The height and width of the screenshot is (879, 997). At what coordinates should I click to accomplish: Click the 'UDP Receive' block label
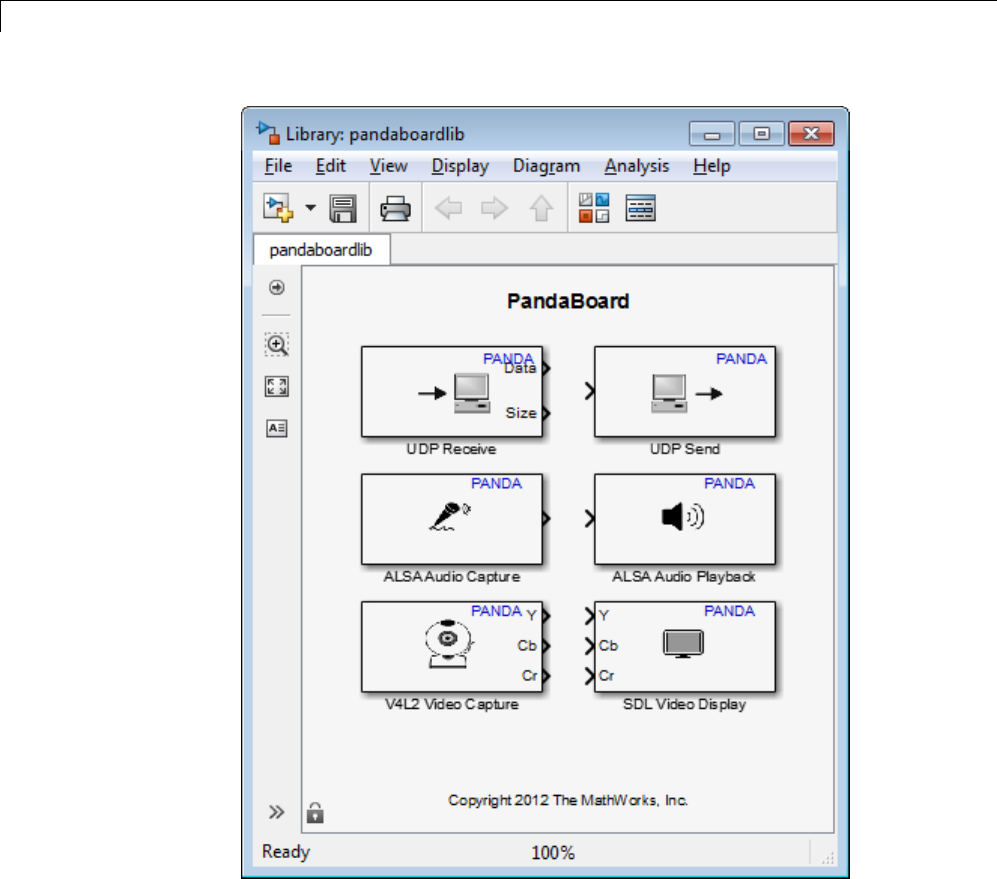[451, 449]
